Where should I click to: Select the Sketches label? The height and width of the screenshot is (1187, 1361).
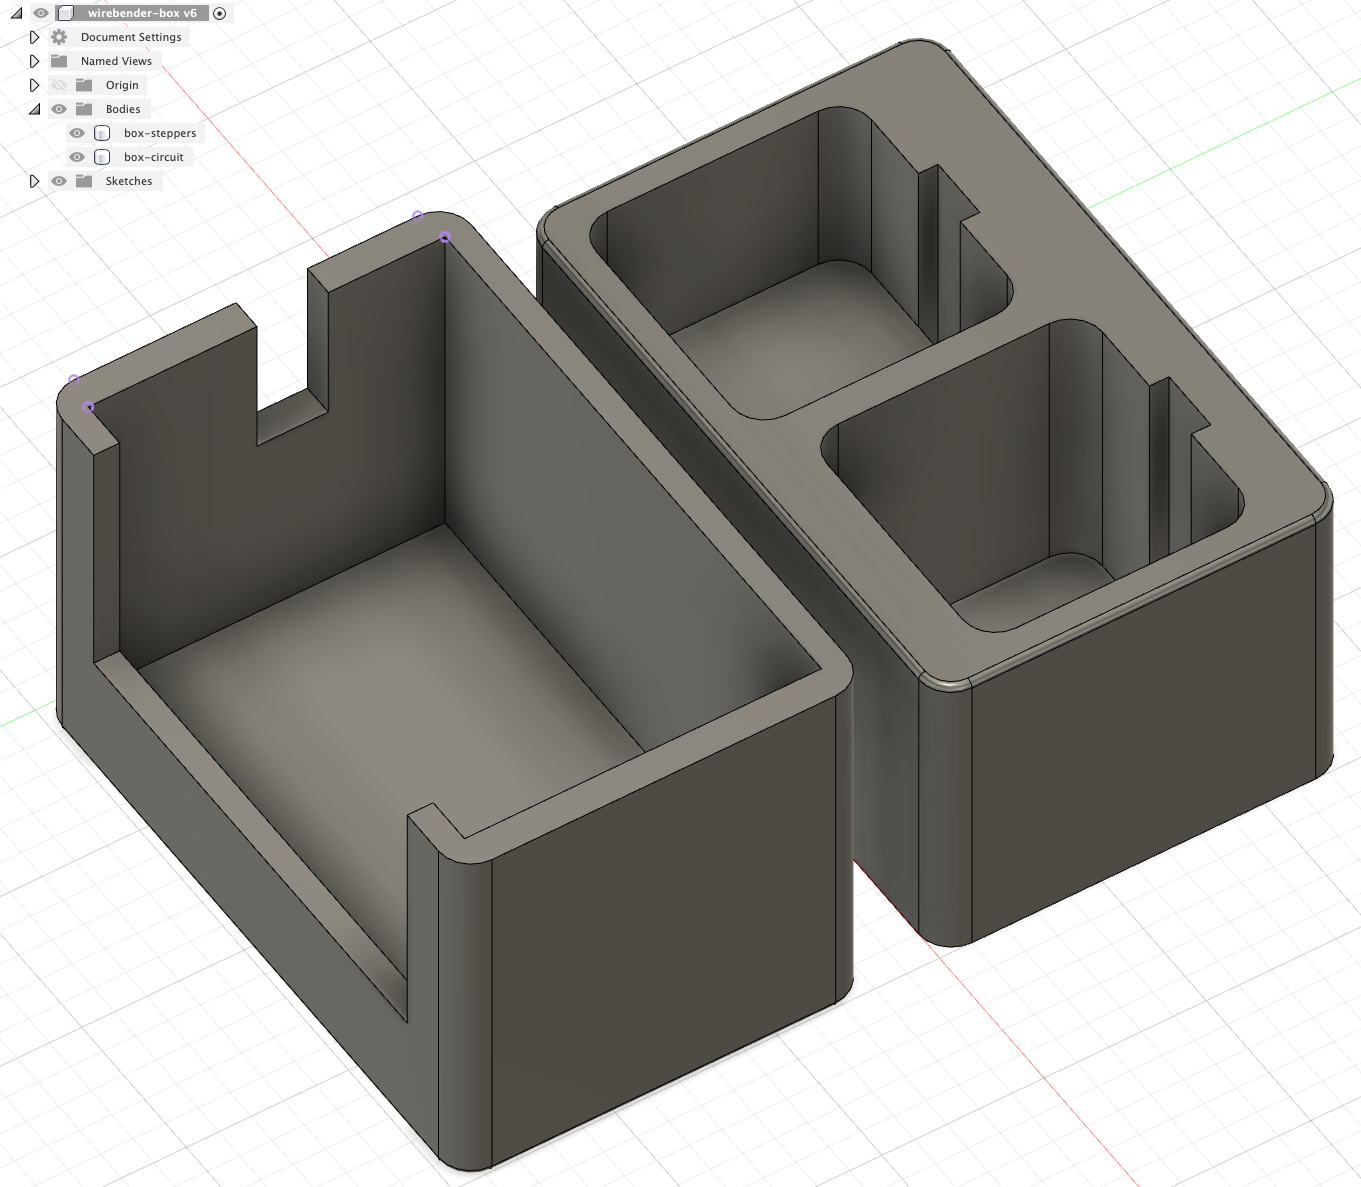[129, 181]
